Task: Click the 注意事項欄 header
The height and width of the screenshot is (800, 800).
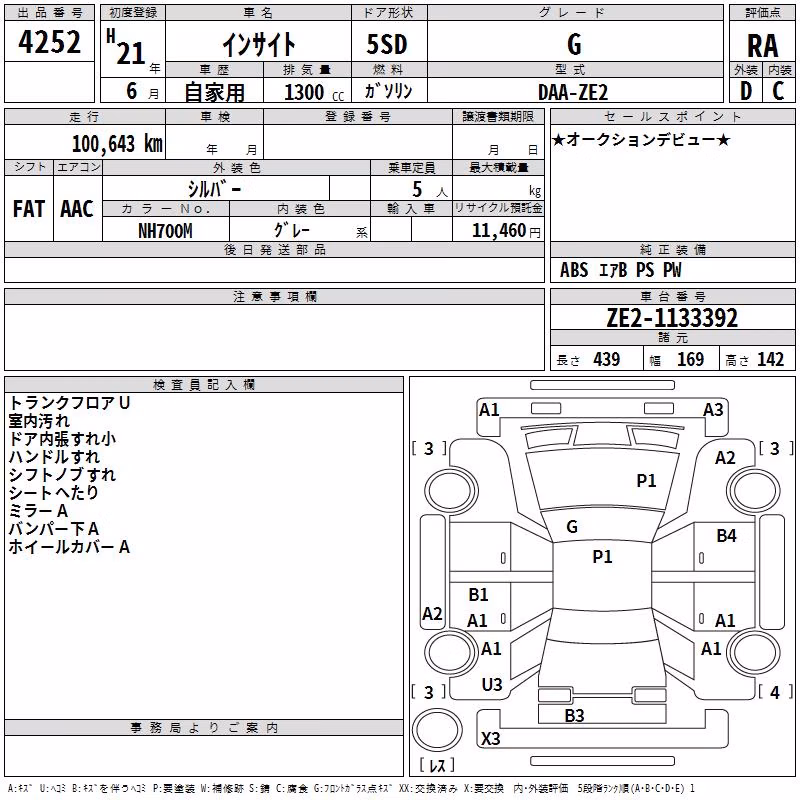Action: point(274,296)
